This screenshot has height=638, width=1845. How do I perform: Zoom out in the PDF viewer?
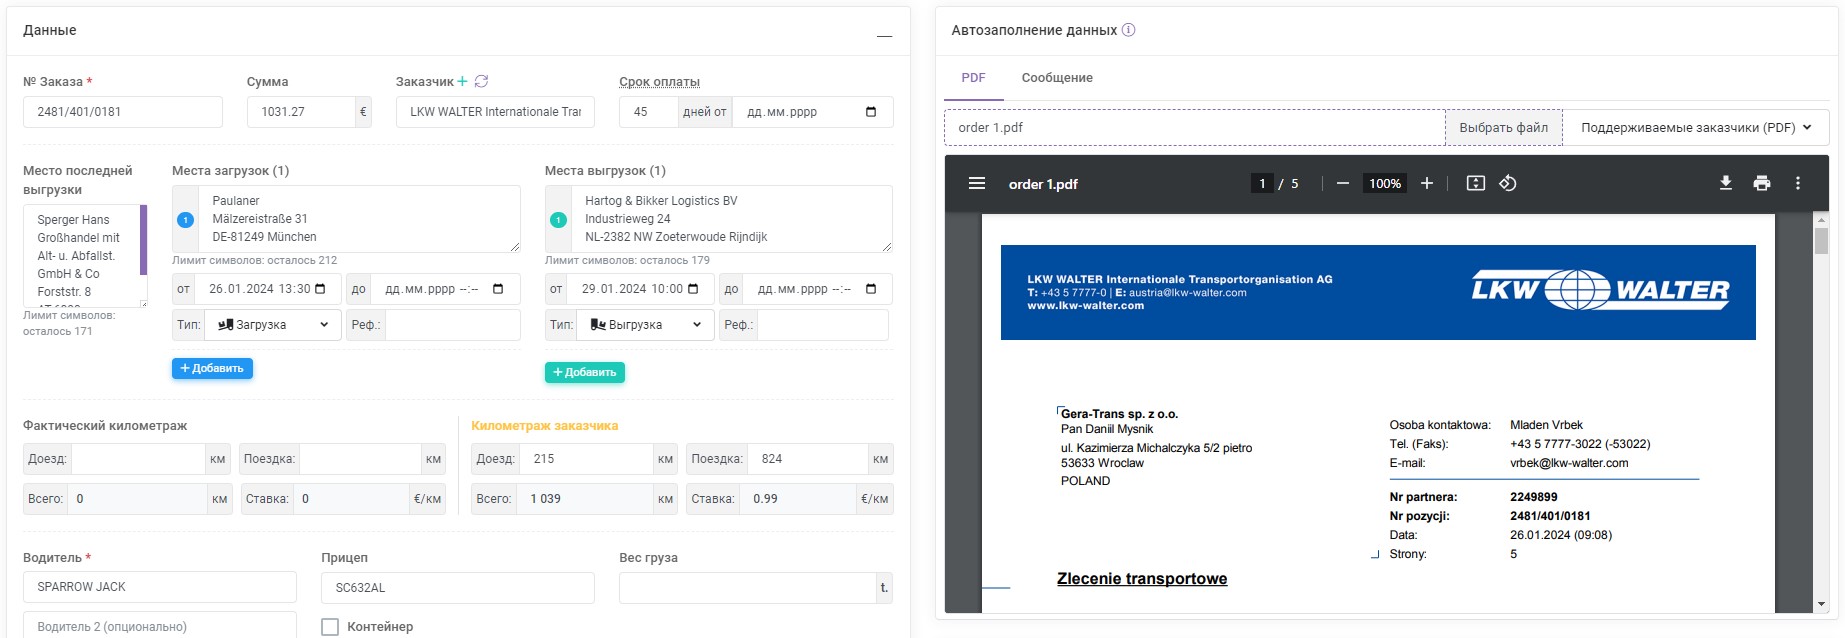coord(1343,184)
